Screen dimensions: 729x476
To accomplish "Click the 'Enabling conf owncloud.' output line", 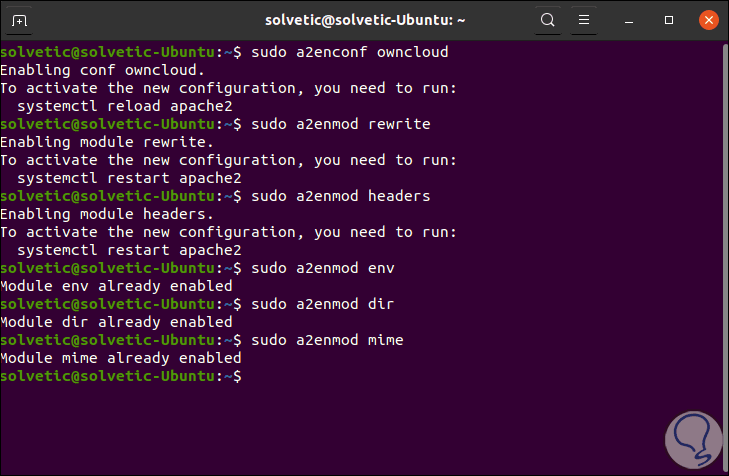I will point(102,70).
